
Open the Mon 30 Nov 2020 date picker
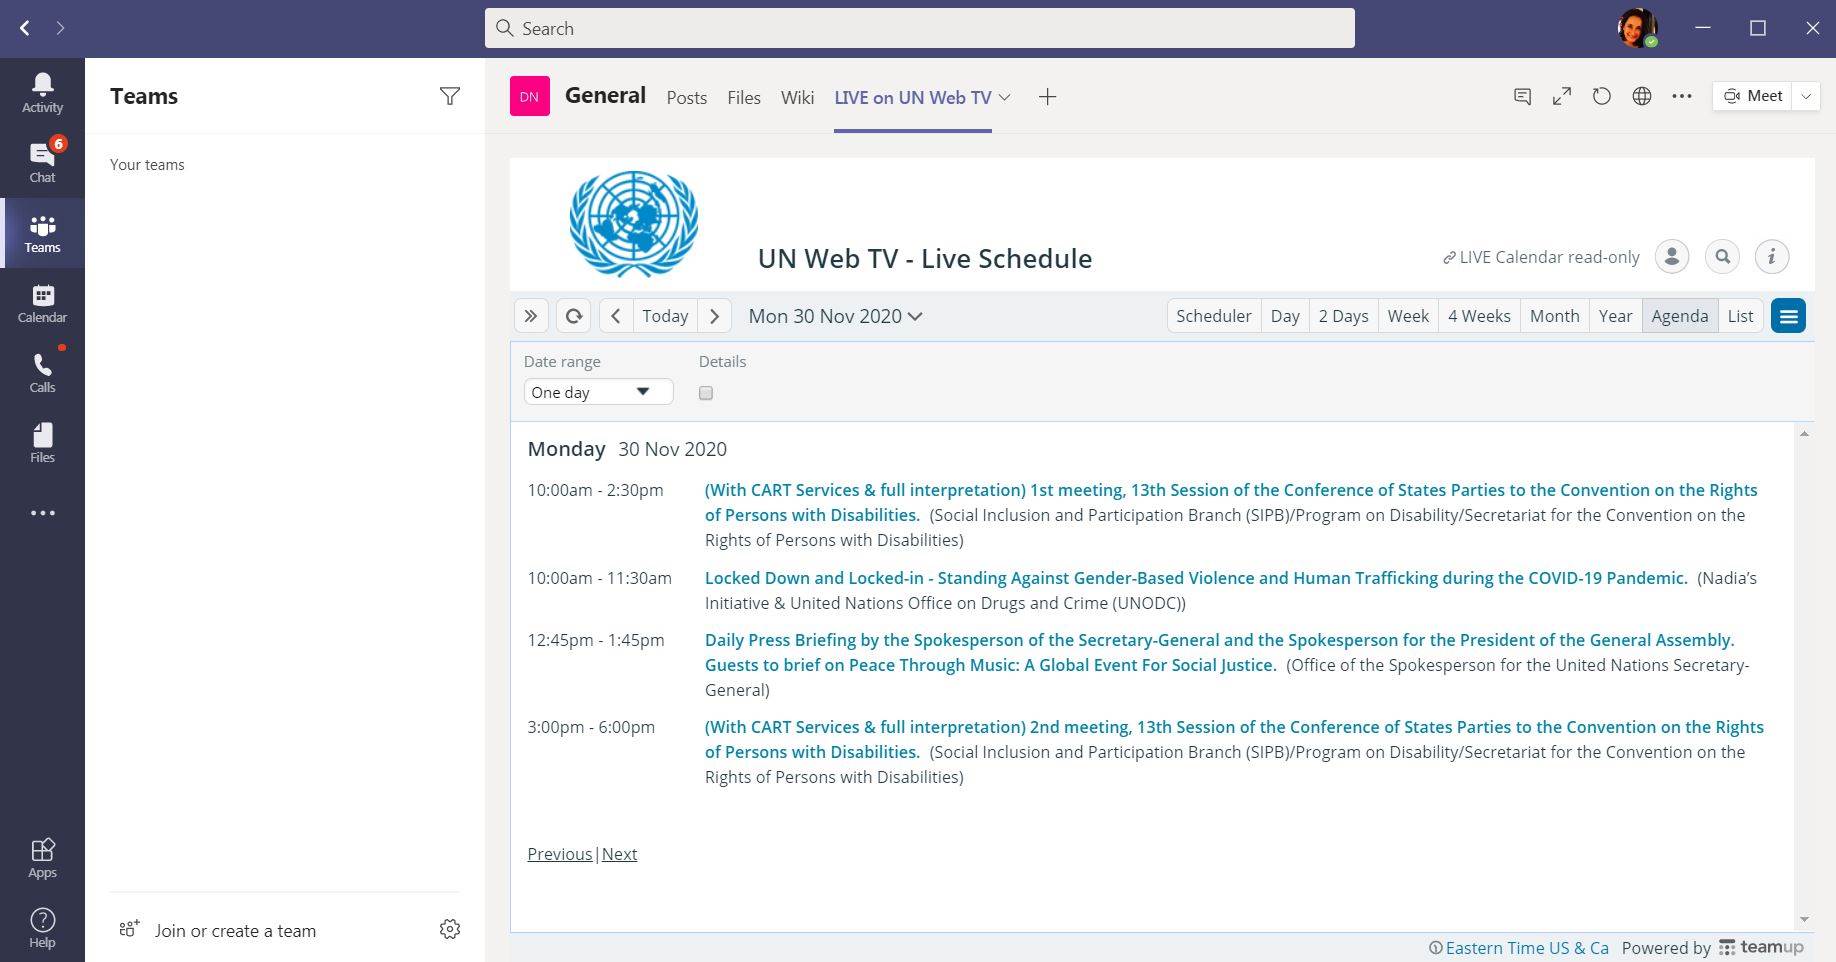[x=835, y=316]
